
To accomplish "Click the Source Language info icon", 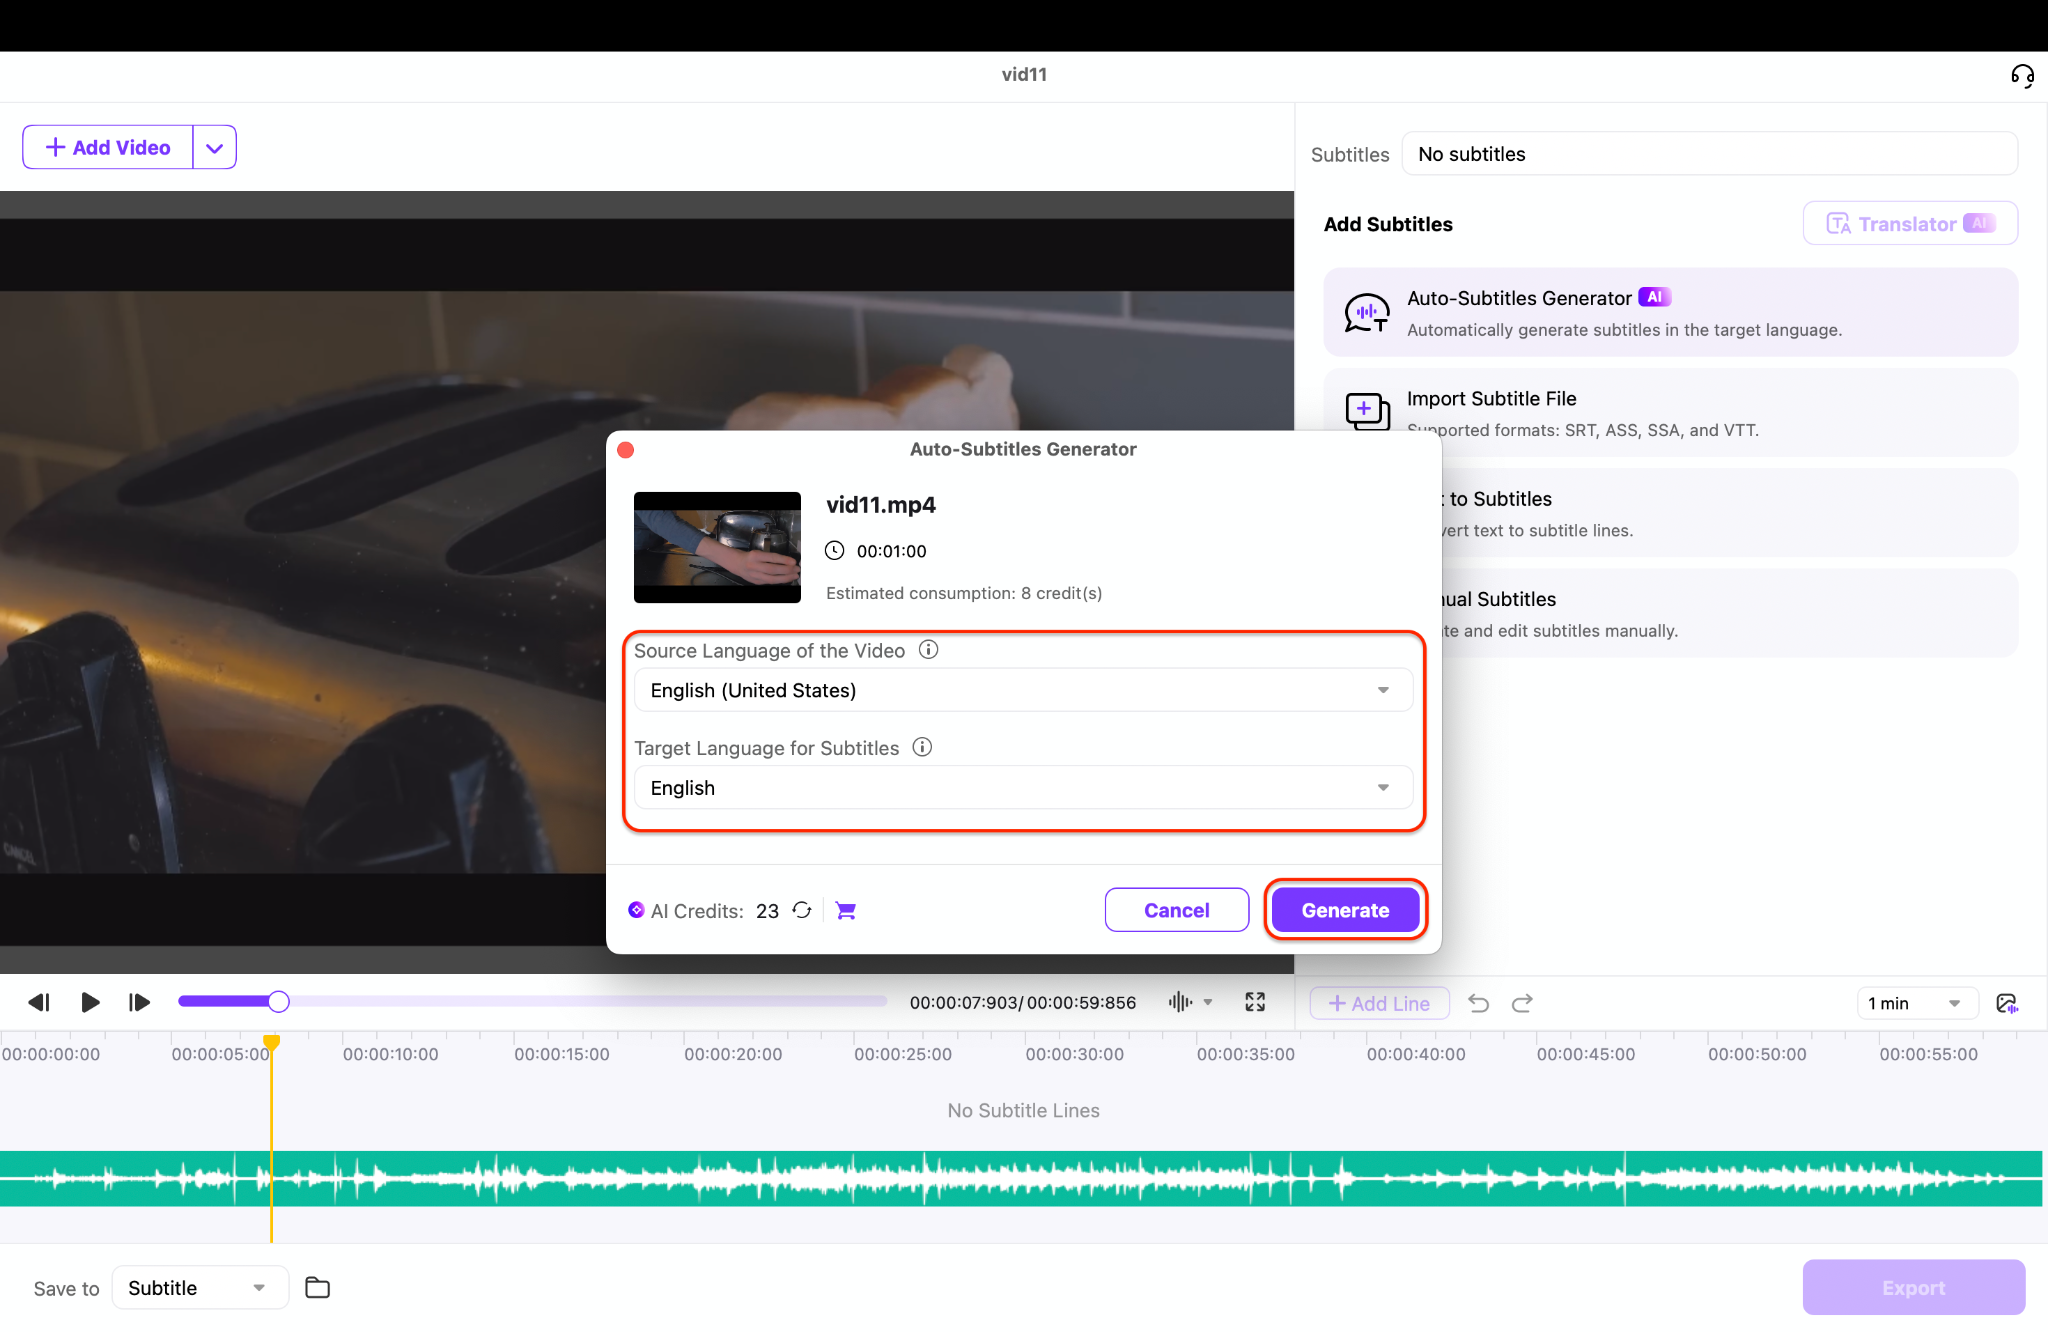I will pyautogui.click(x=928, y=650).
